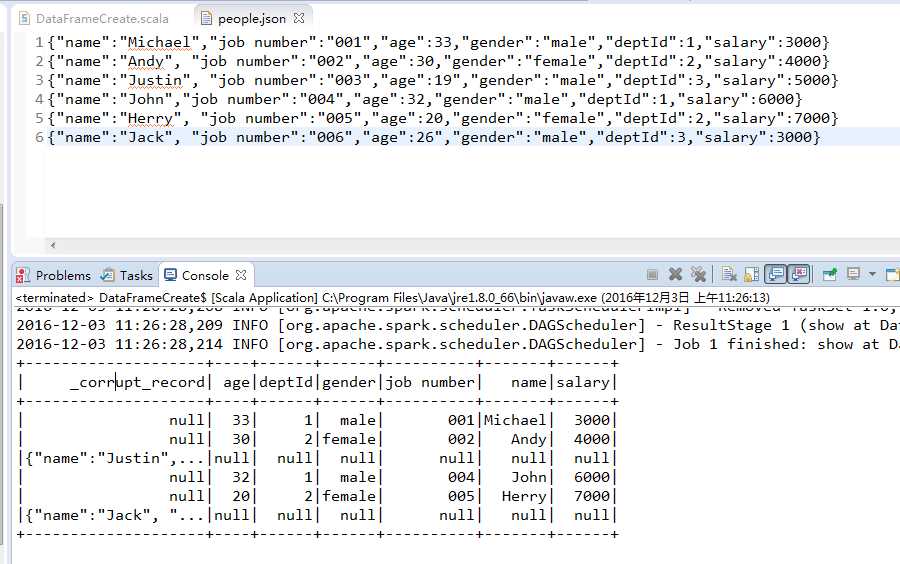The image size is (900, 564).
Task: Click the corrupt record {"name":"Justin",... cell
Action: (115, 458)
